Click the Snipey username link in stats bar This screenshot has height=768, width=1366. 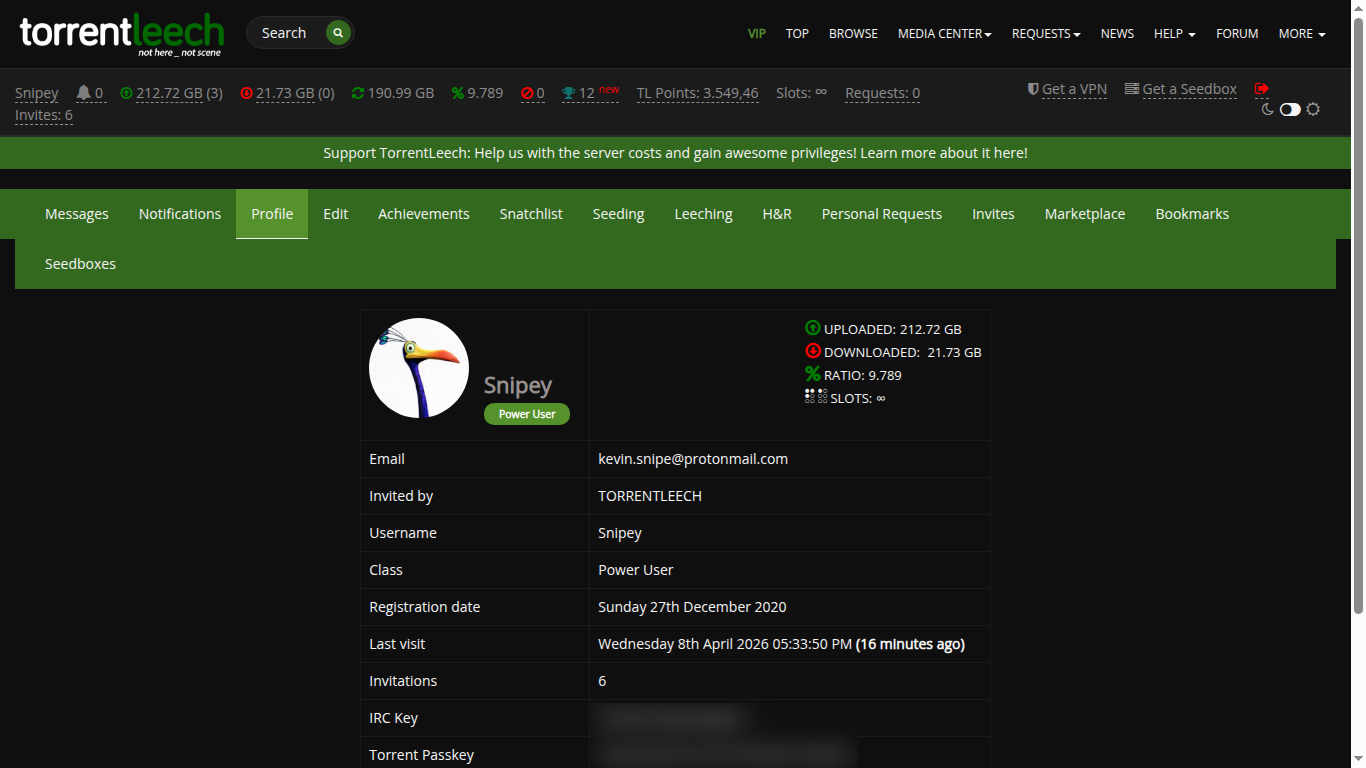37,93
